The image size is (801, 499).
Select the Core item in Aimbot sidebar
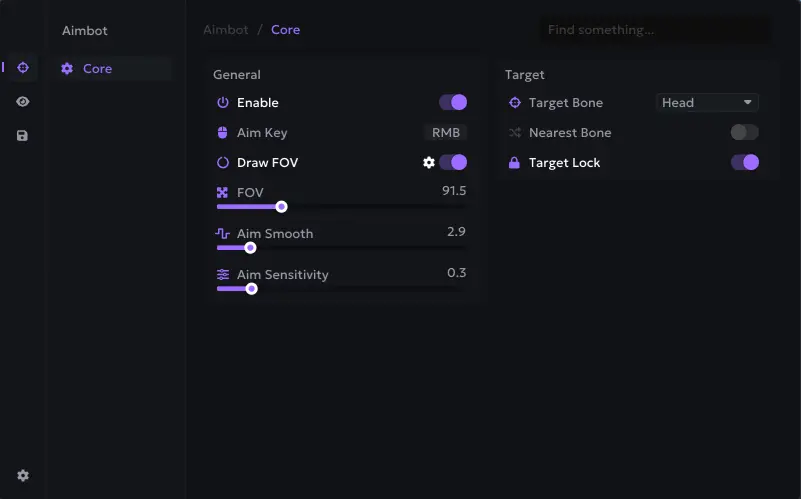(97, 69)
